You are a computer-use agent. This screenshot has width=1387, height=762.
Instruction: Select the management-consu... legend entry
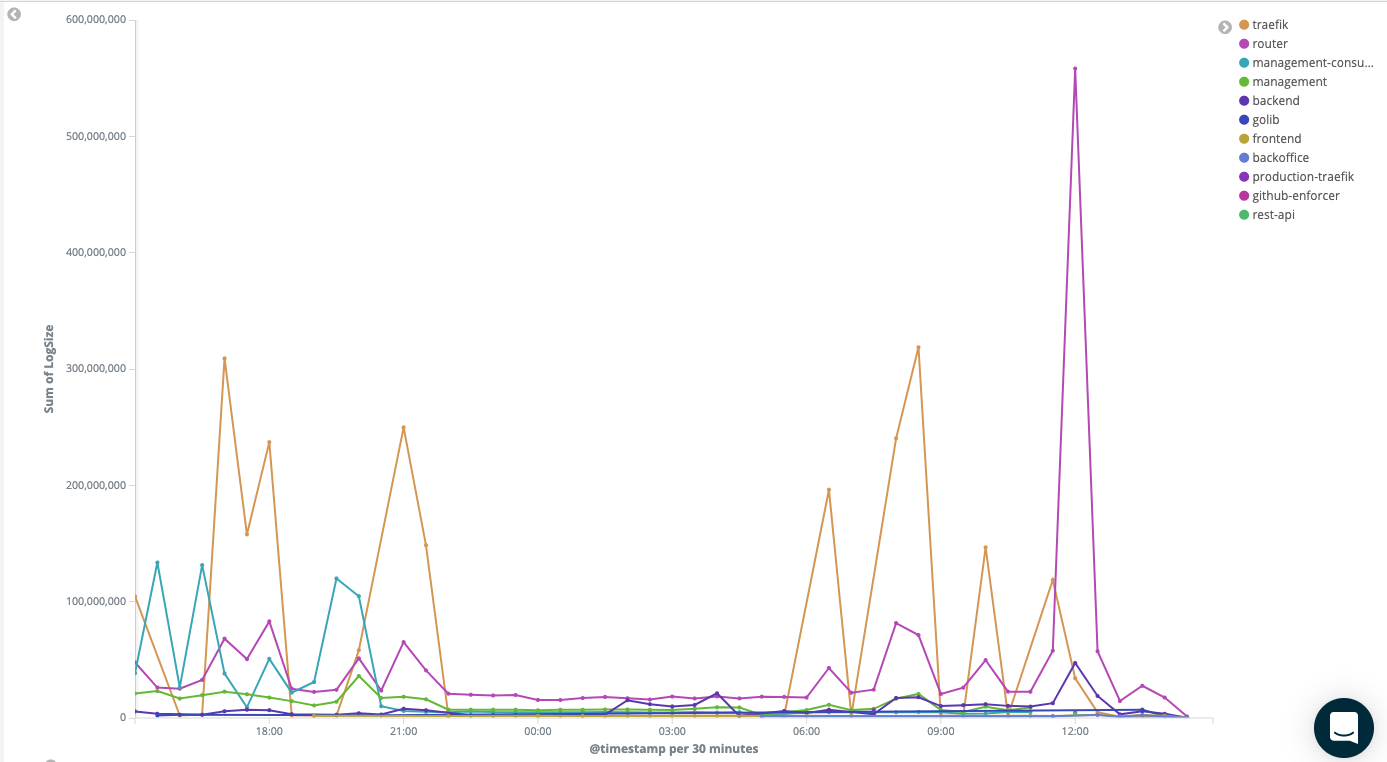click(x=1306, y=63)
